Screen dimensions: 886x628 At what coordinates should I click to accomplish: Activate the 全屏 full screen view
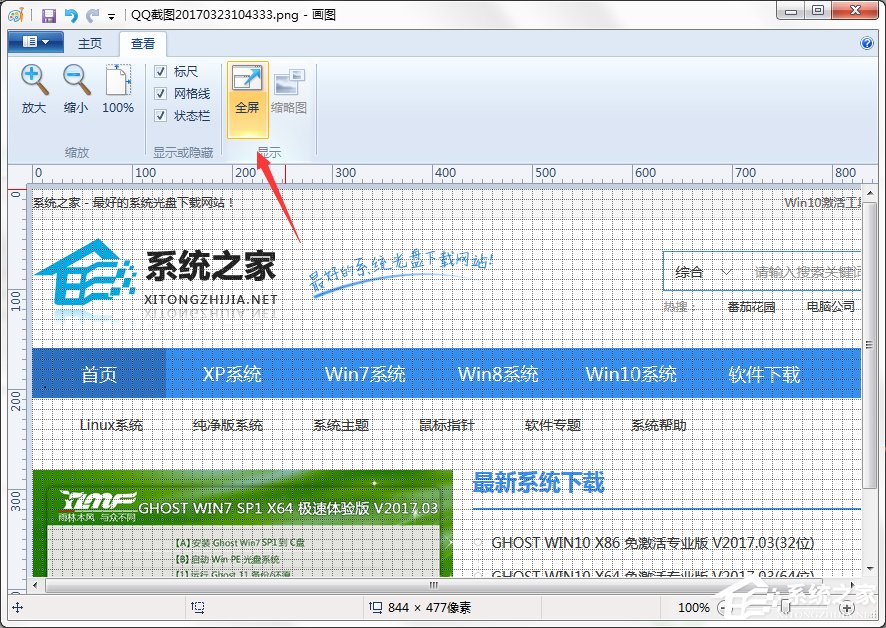click(246, 90)
